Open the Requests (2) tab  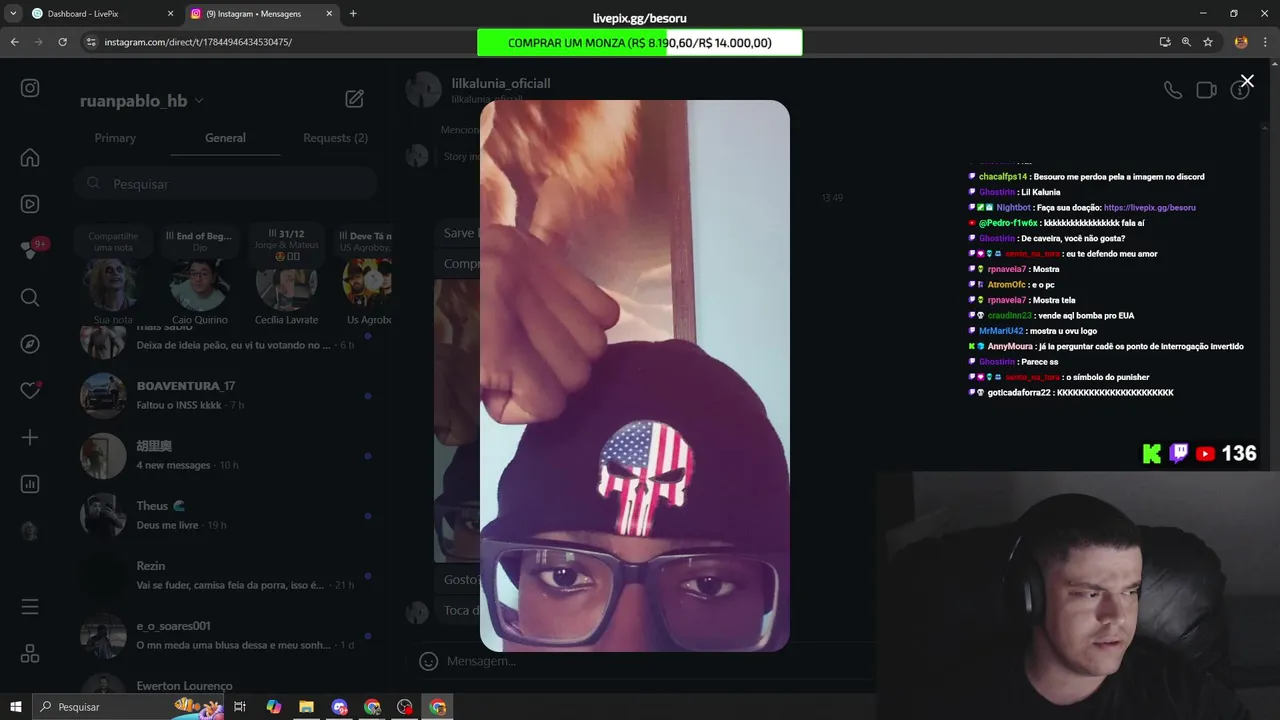tap(335, 138)
